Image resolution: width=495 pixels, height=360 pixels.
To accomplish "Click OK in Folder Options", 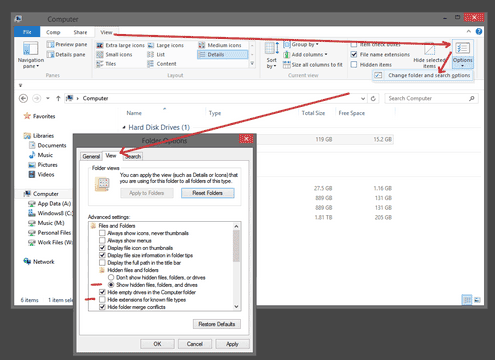I will point(157,344).
